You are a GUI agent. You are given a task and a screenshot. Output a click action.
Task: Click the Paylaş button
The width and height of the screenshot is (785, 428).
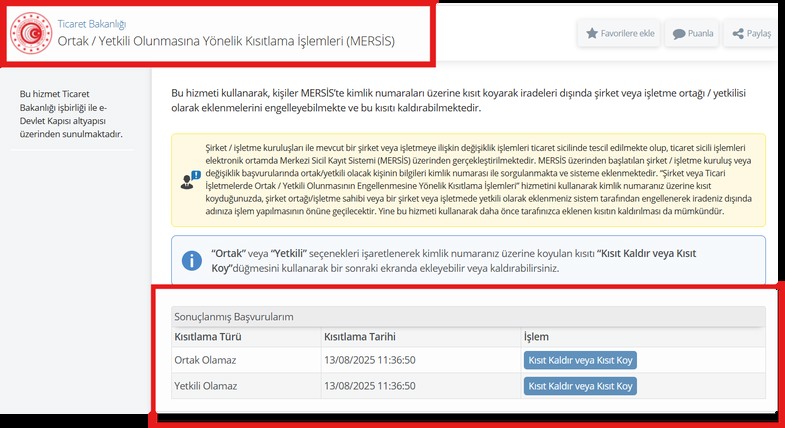click(751, 34)
